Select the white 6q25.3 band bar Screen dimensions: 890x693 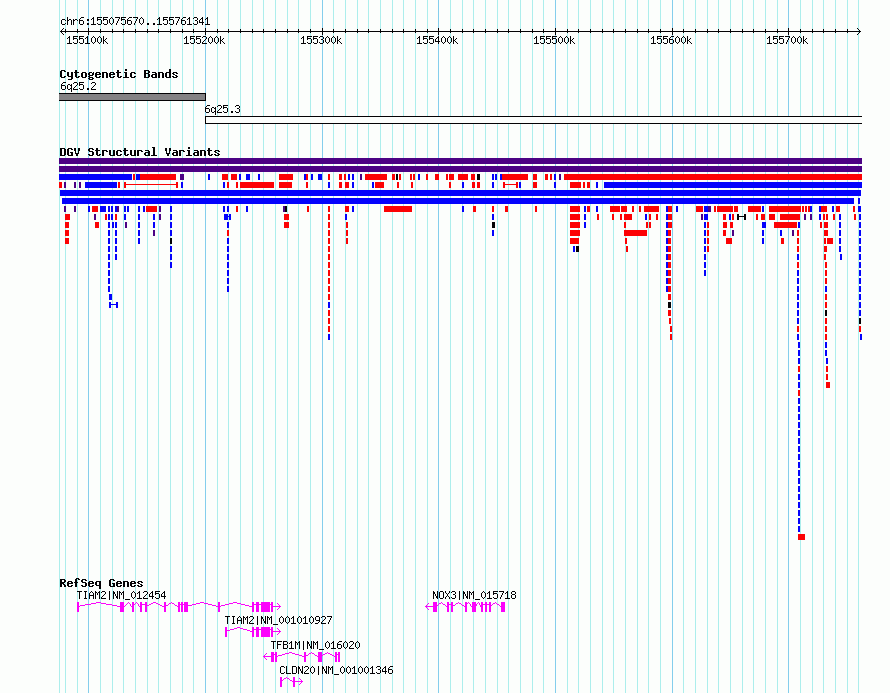(534, 120)
